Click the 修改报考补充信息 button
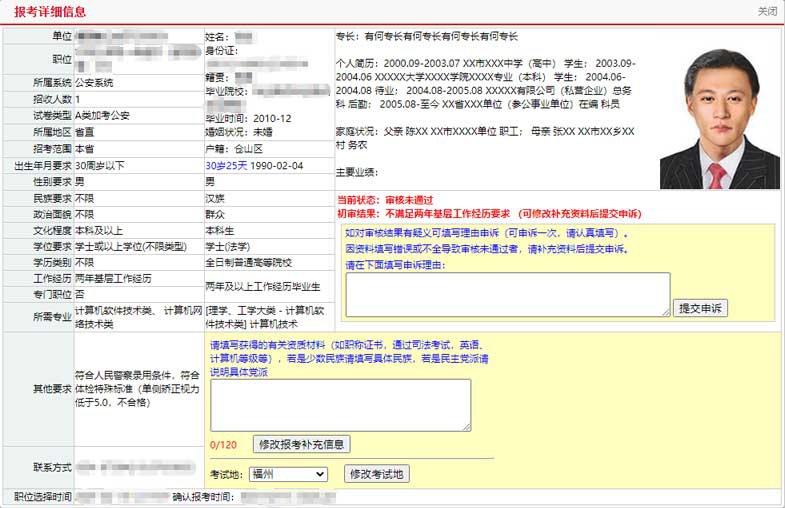This screenshot has height=508, width=785. click(302, 444)
